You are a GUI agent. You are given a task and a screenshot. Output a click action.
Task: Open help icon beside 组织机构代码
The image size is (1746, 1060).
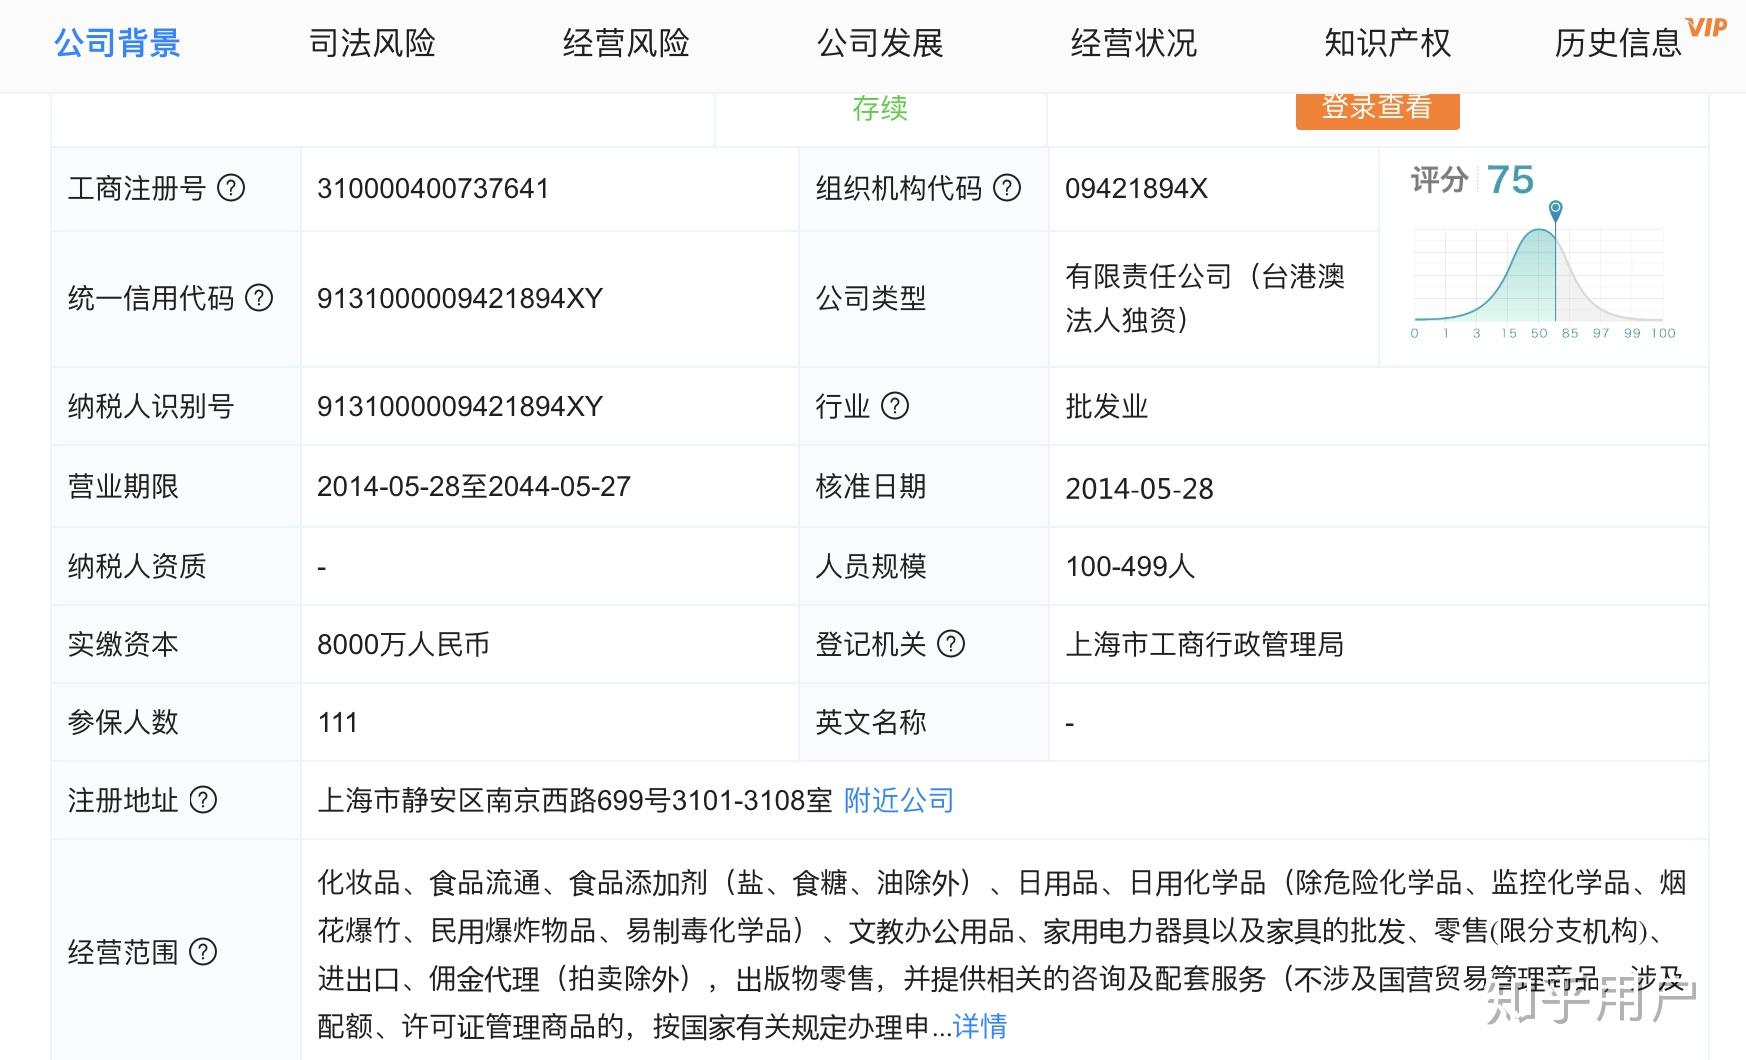tap(1007, 188)
